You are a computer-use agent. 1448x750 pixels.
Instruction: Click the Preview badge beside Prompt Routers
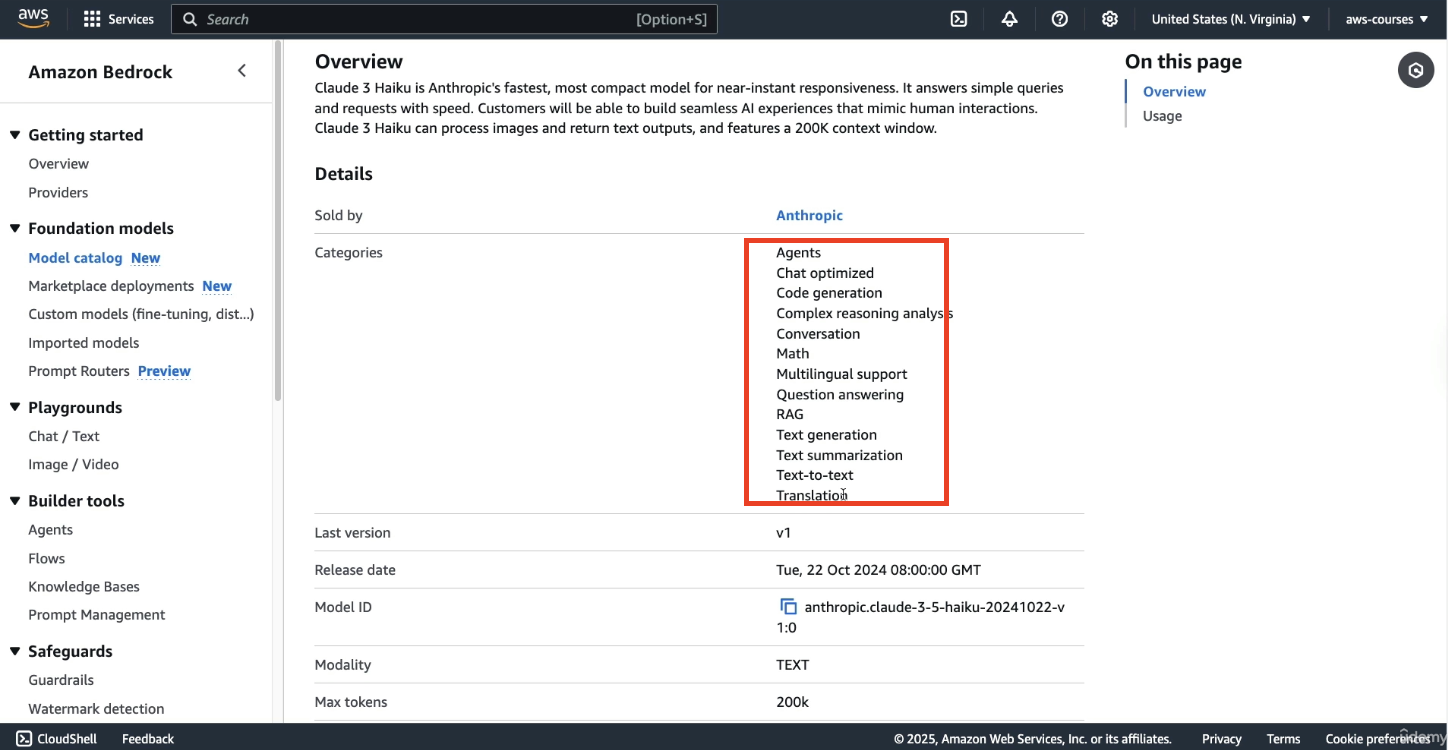(164, 371)
